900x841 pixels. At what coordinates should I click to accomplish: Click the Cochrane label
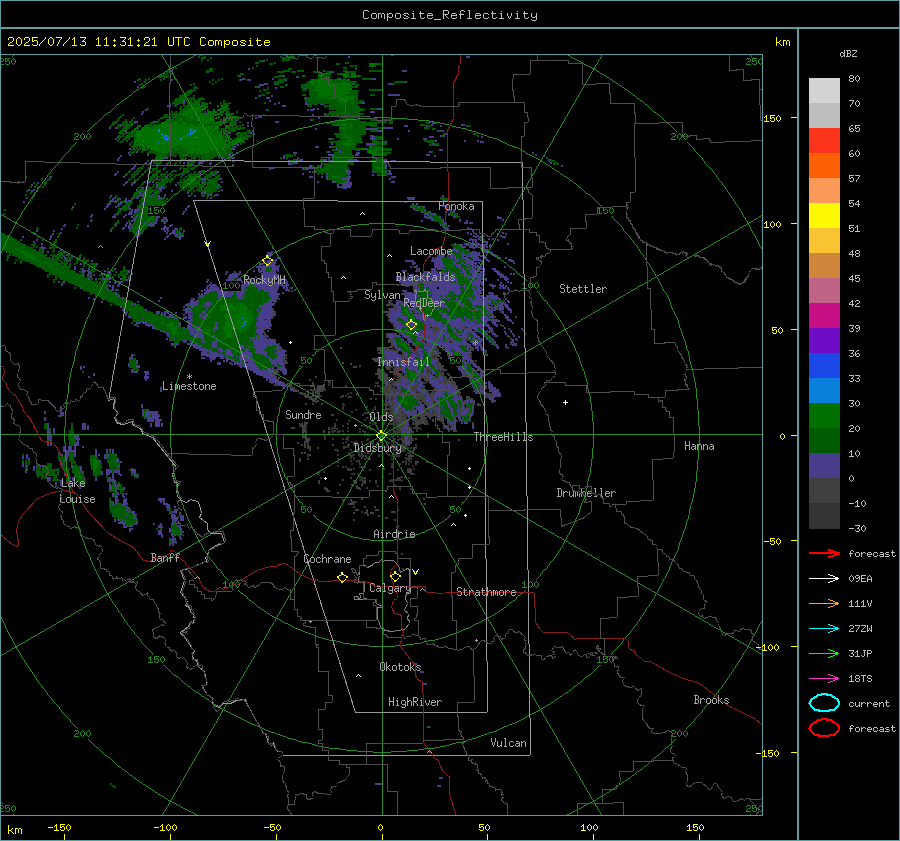click(x=327, y=559)
